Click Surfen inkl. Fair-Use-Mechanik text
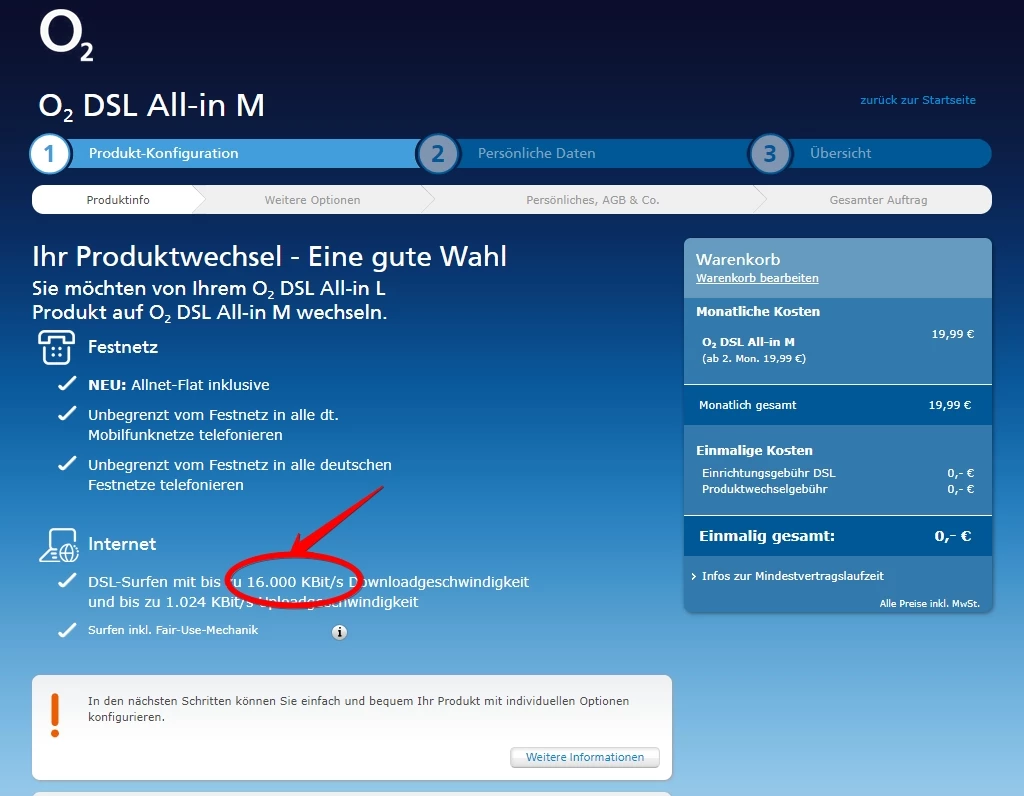The height and width of the screenshot is (796, 1024). click(x=172, y=630)
